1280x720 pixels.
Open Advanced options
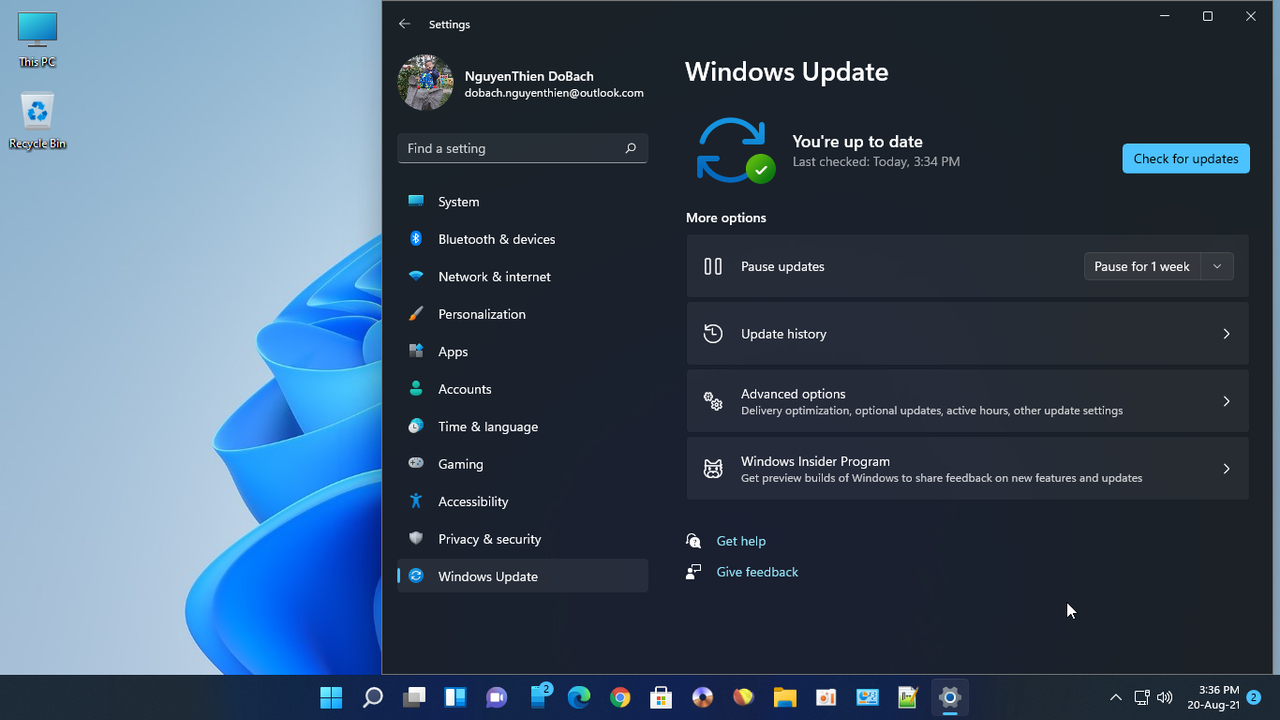[x=967, y=401]
